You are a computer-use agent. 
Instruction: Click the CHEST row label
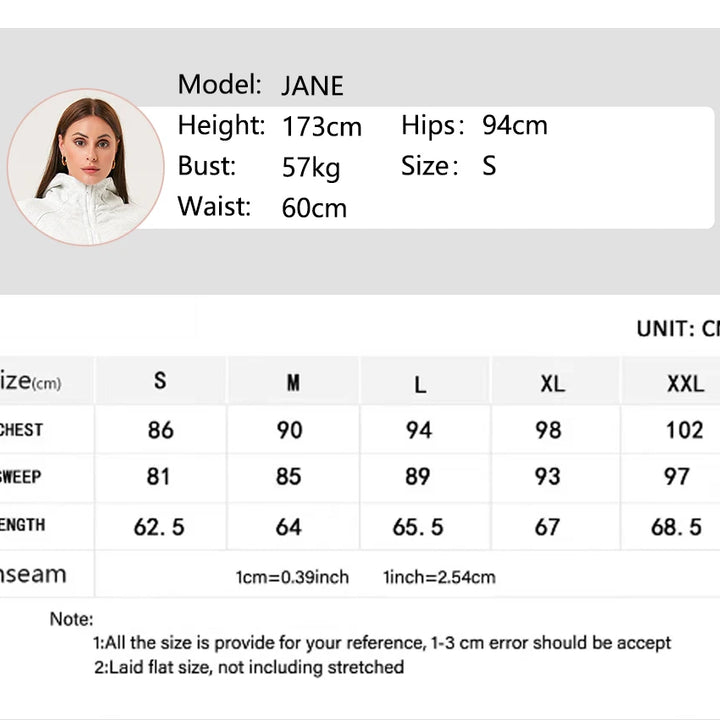click(x=22, y=430)
